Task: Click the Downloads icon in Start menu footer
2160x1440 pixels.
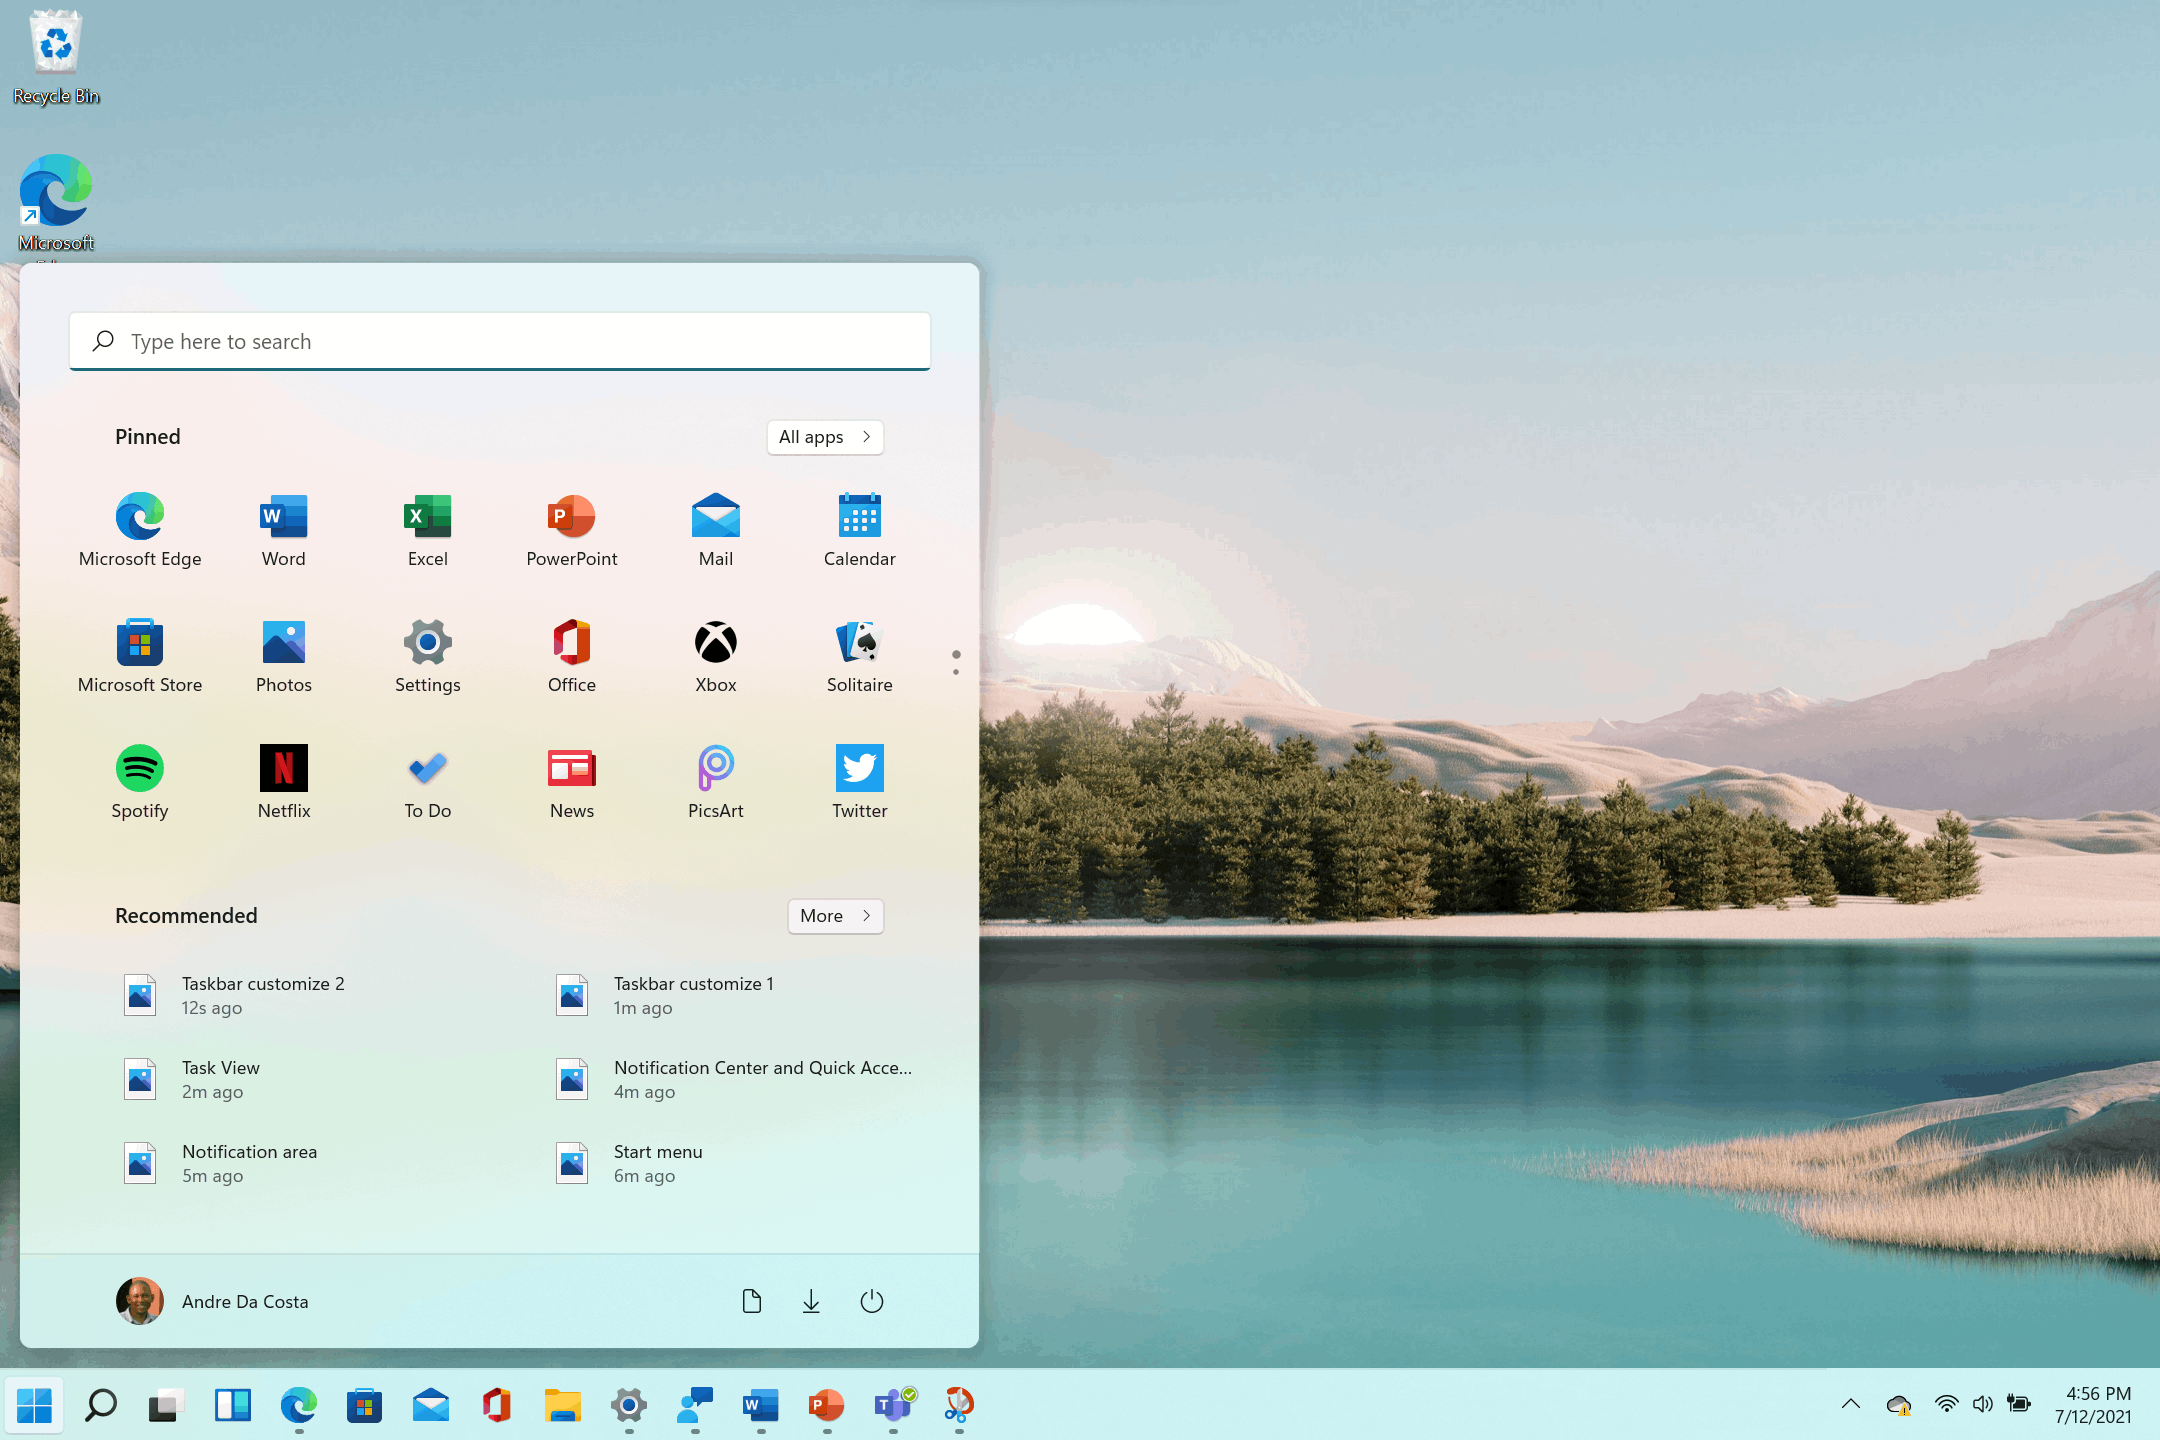Action: [812, 1300]
